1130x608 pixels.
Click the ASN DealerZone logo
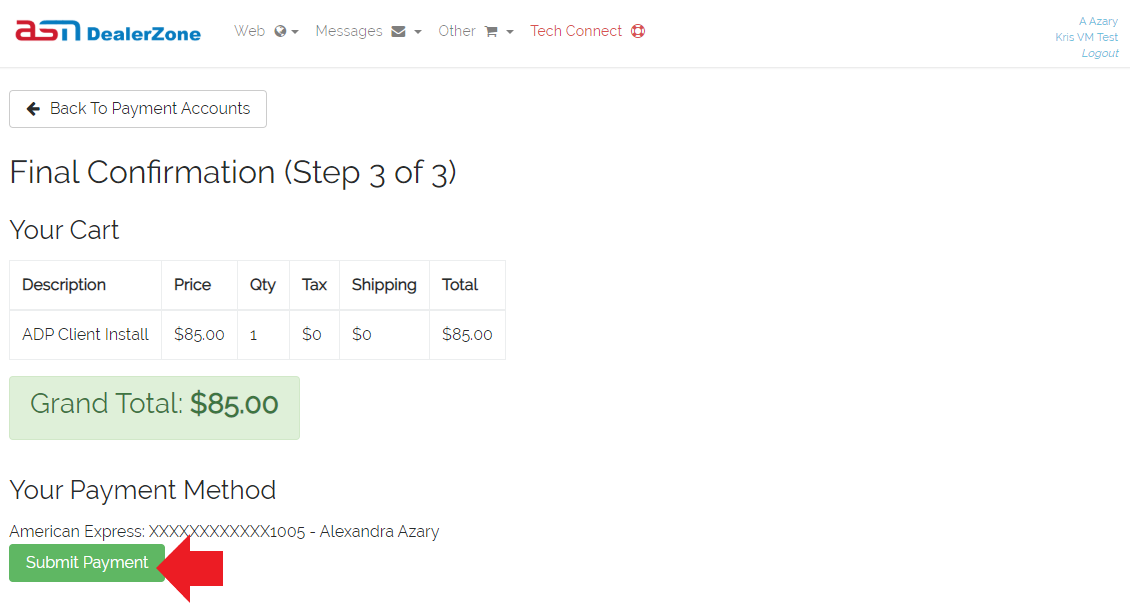108,31
